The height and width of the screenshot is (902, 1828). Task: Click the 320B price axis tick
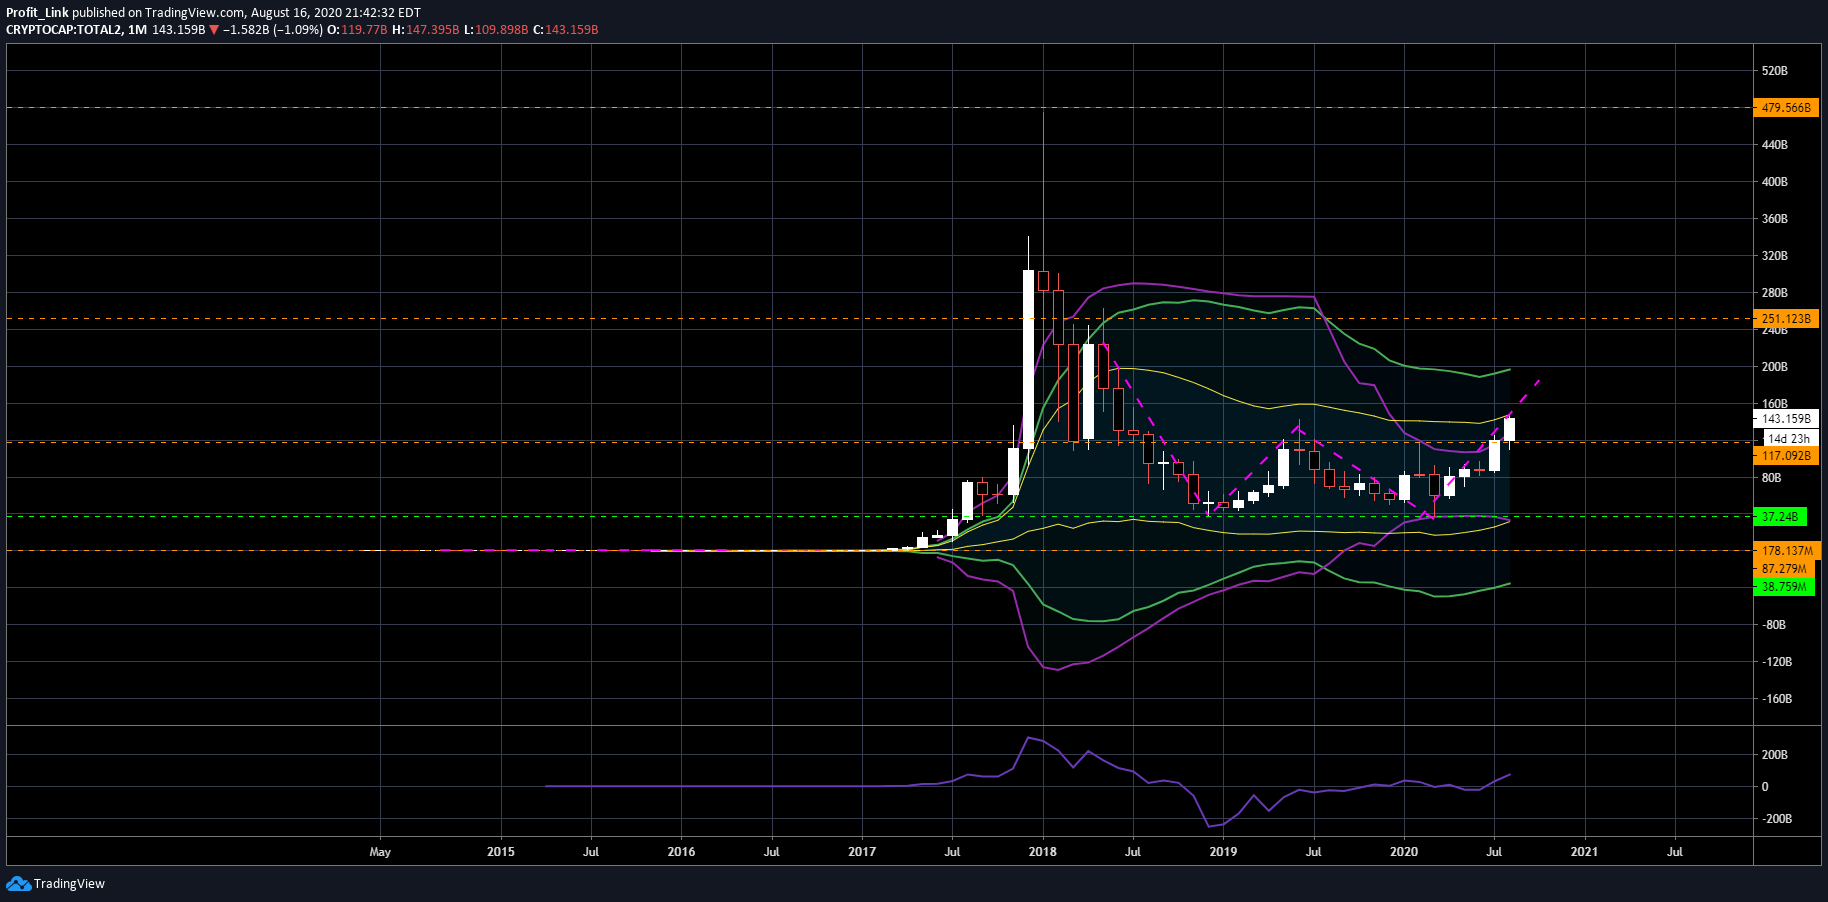point(1775,256)
